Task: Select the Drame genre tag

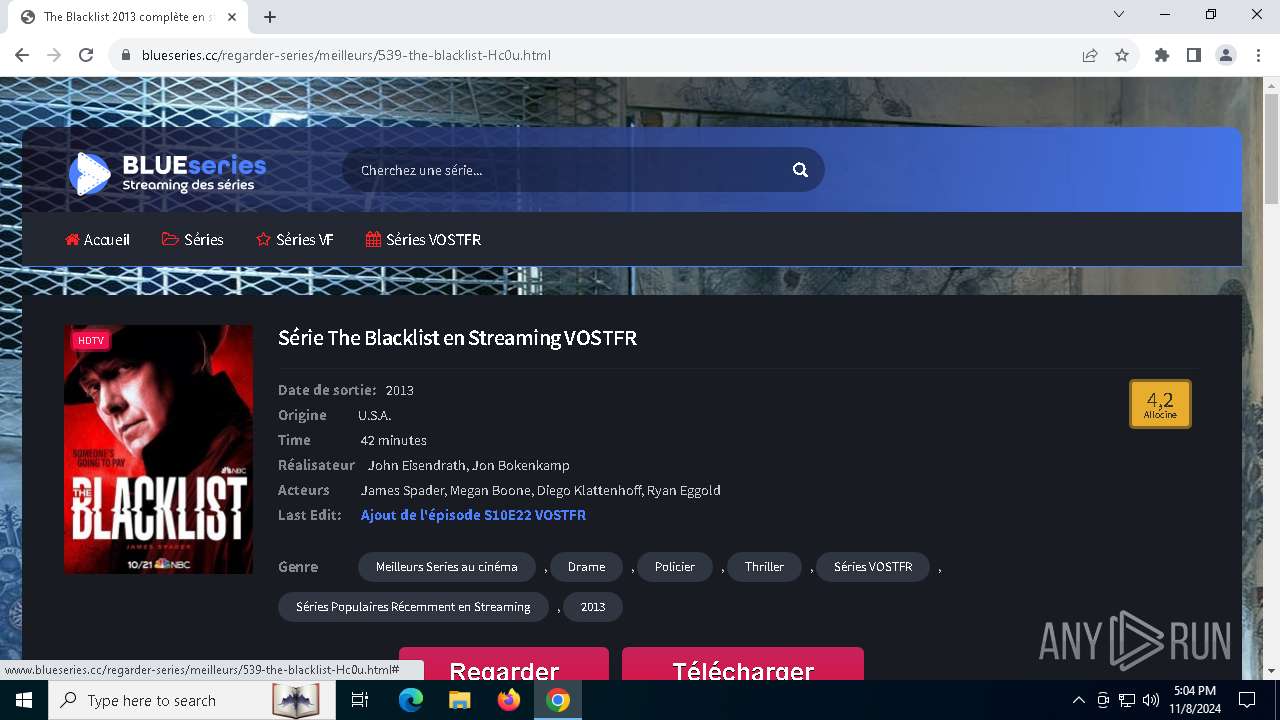Action: (x=586, y=567)
